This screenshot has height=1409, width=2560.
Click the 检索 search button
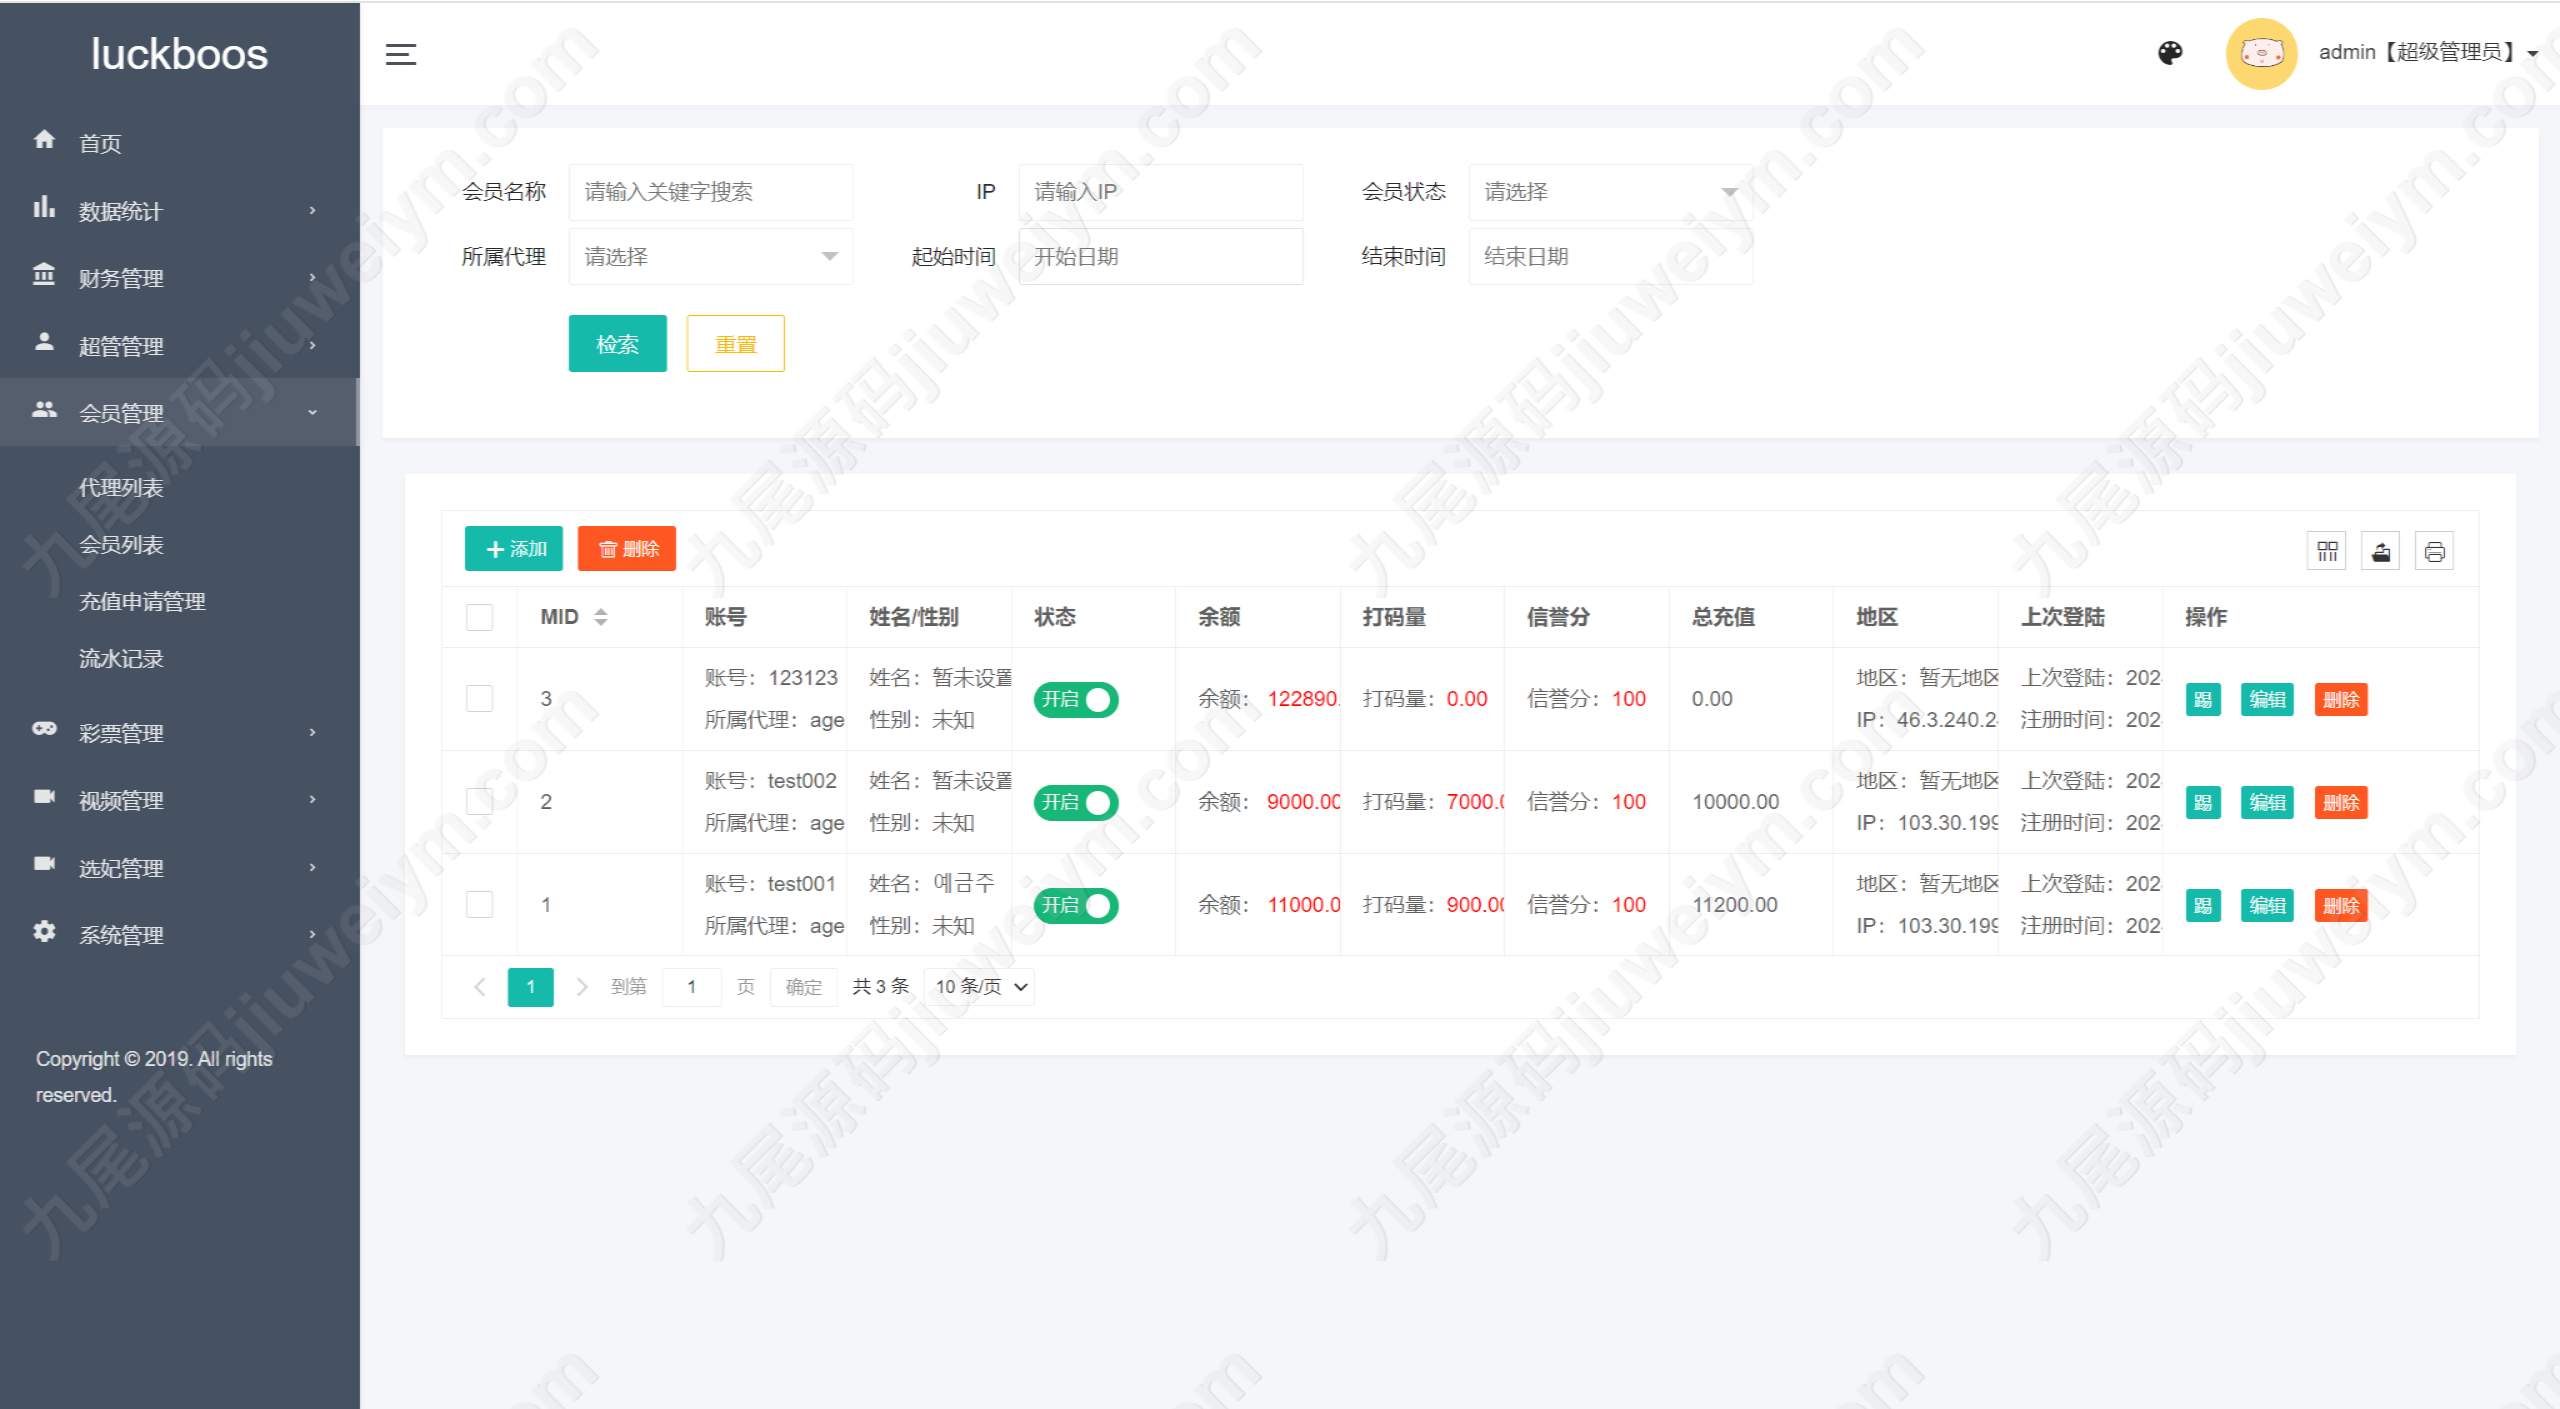tap(617, 344)
